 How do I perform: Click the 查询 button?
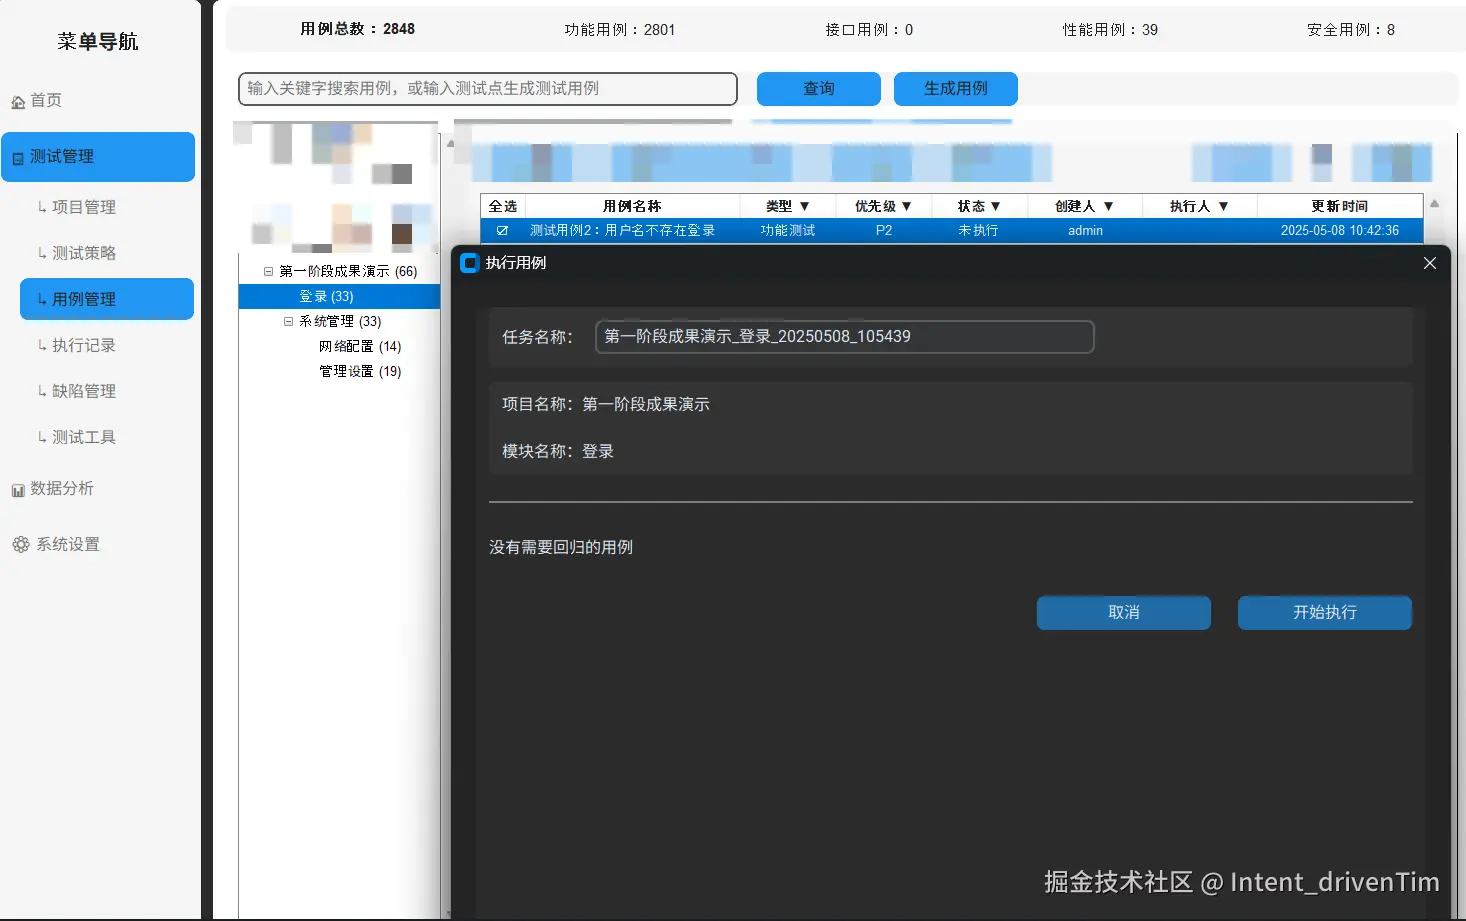click(819, 89)
